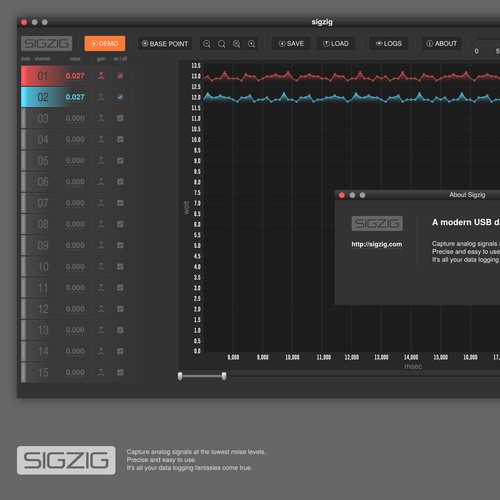Click the ABOUT button in toolbar
Image resolution: width=500 pixels, height=500 pixels.
tap(442, 44)
